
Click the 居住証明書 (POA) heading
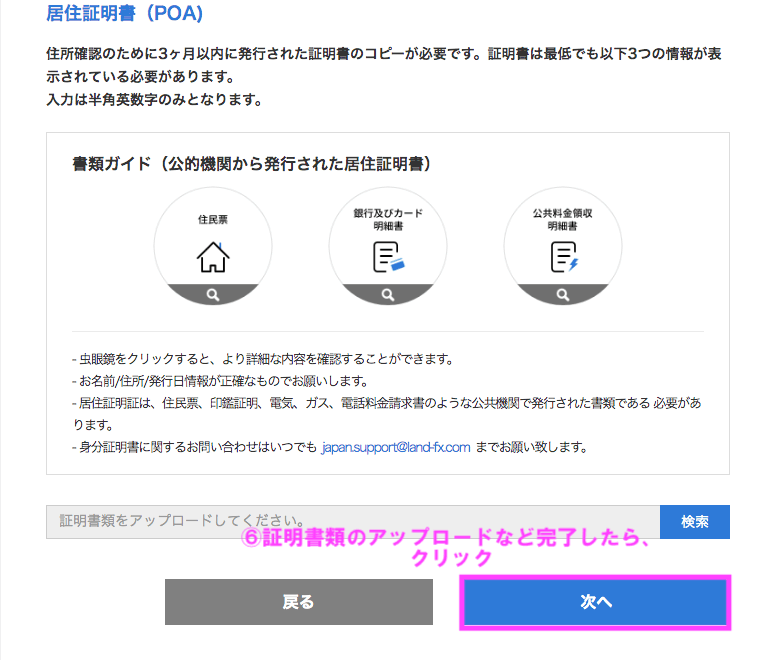124,13
